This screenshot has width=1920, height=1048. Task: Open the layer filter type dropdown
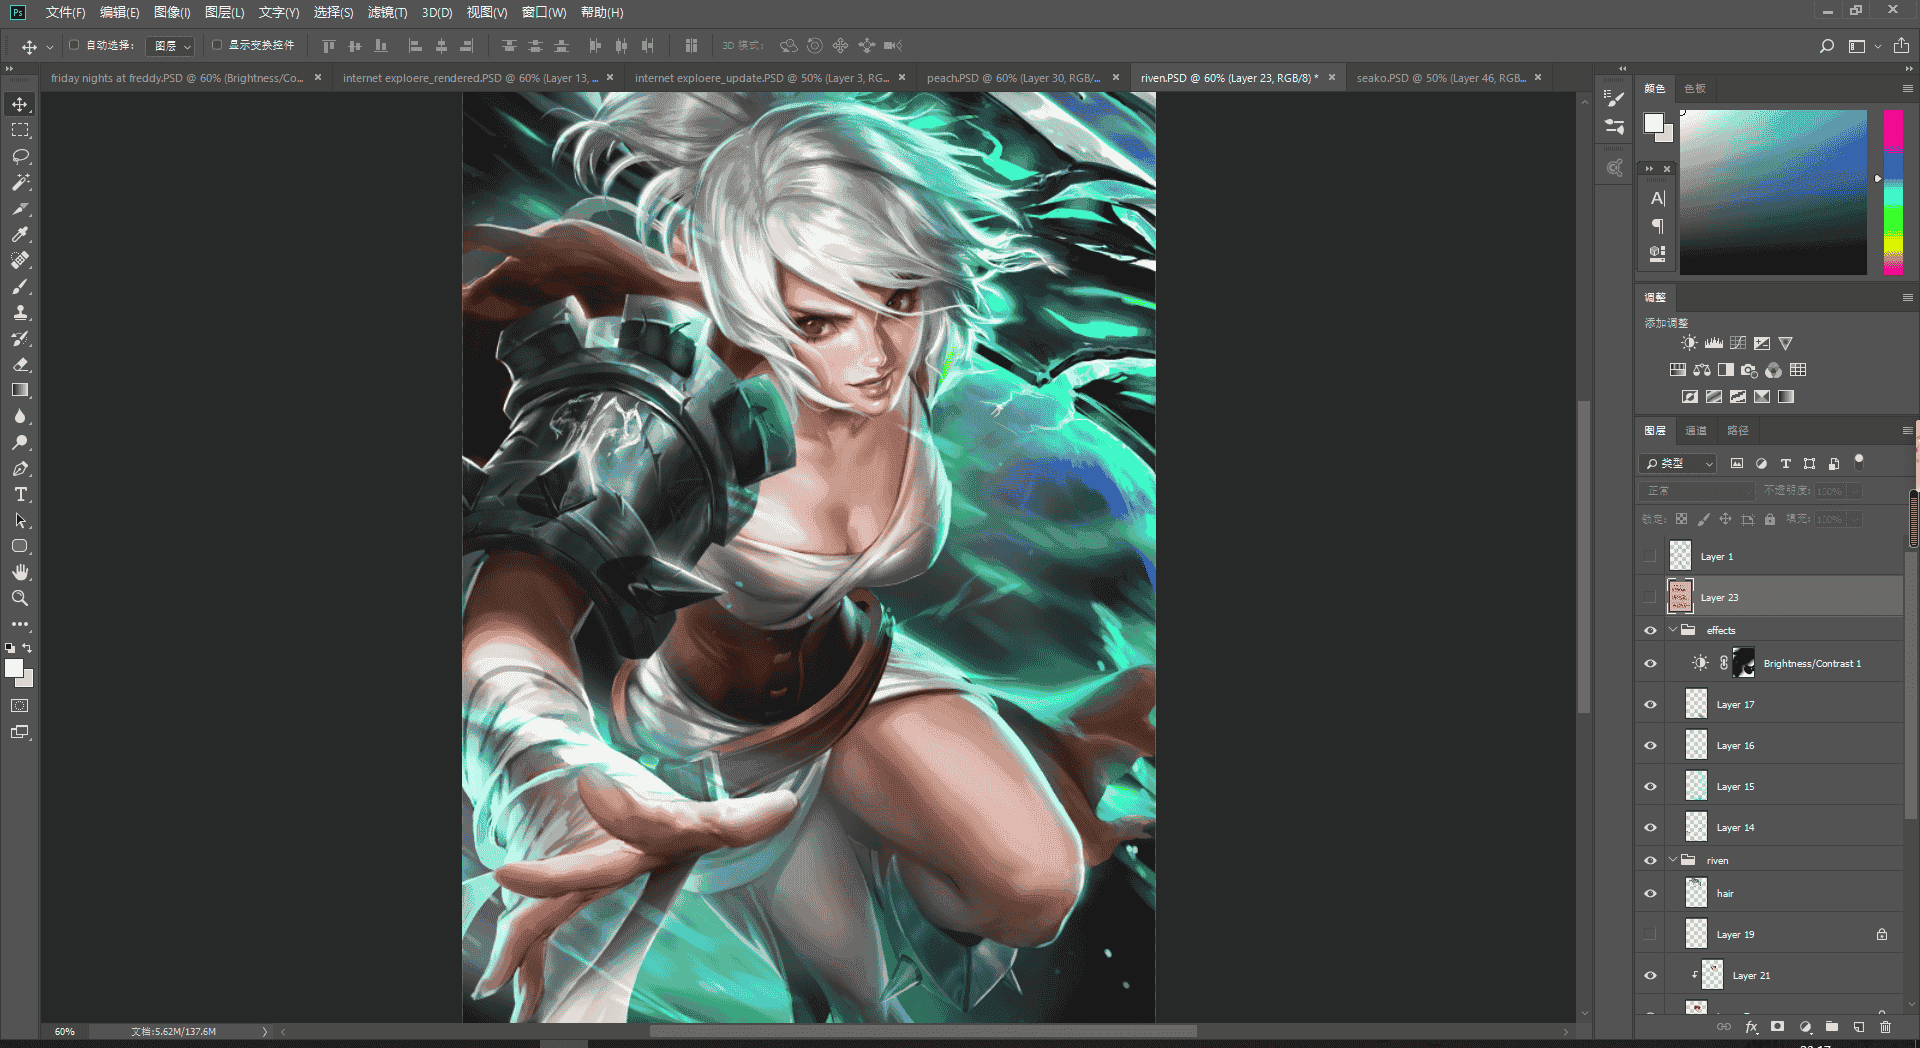pyautogui.click(x=1679, y=464)
